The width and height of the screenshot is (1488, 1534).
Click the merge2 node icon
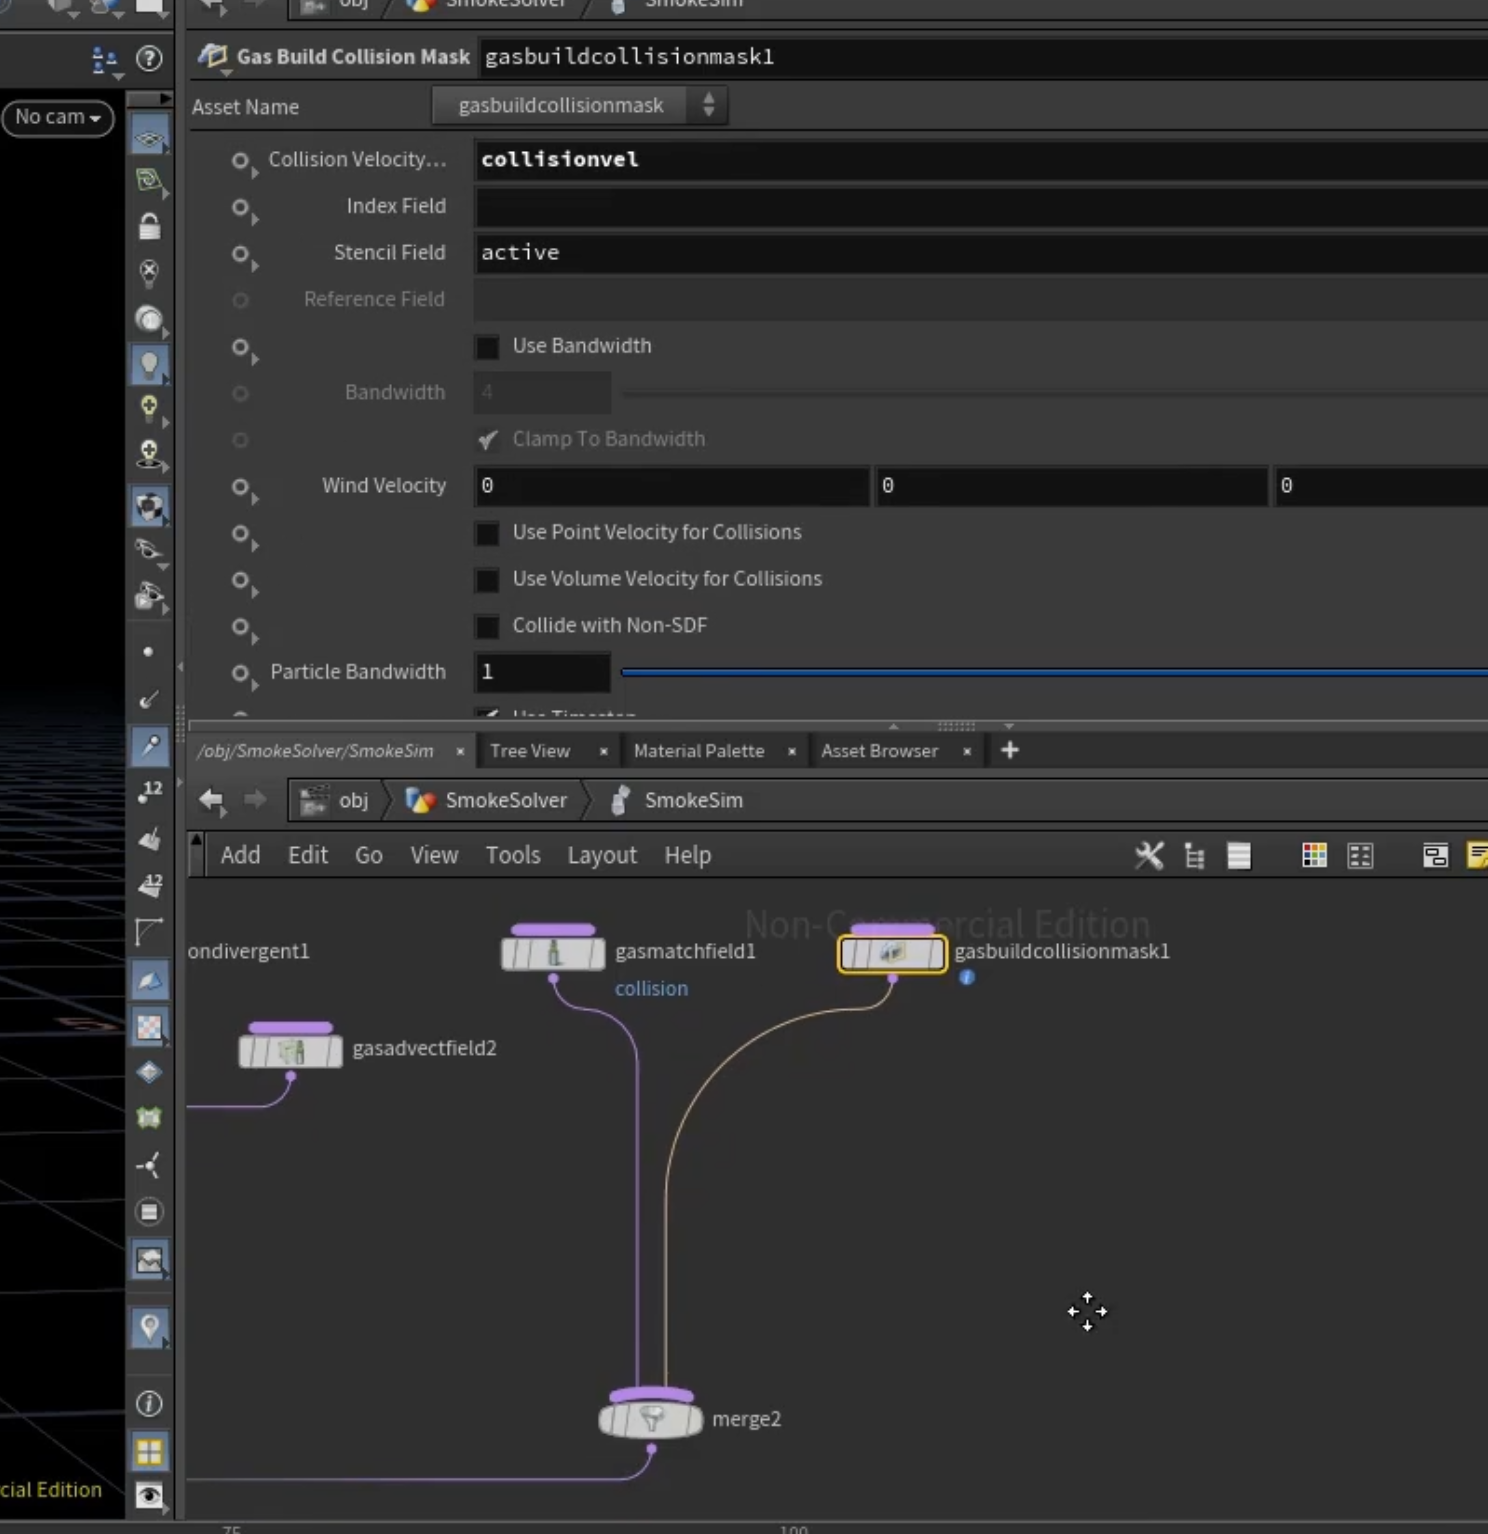651,1418
